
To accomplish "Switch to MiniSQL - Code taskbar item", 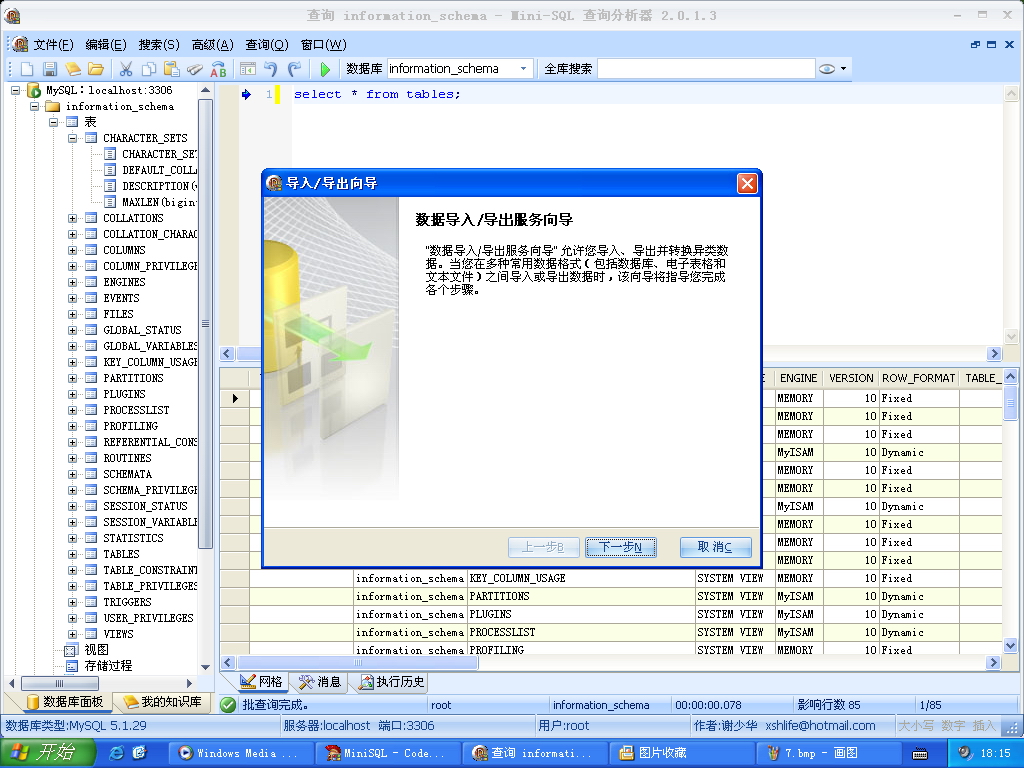I will [387, 753].
